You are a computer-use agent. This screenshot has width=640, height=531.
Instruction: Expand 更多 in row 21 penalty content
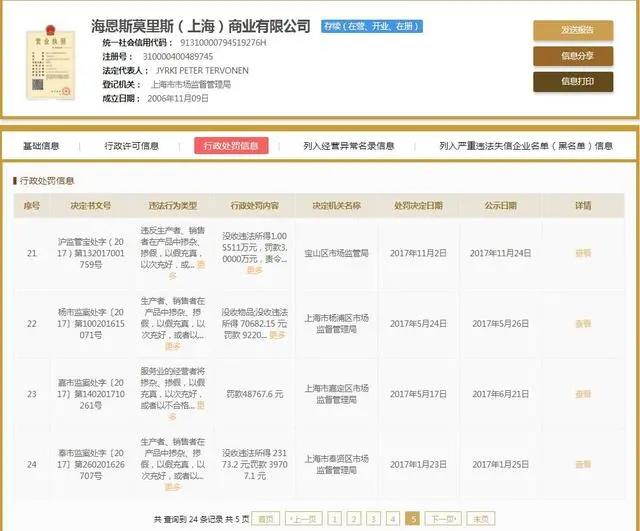click(255, 270)
